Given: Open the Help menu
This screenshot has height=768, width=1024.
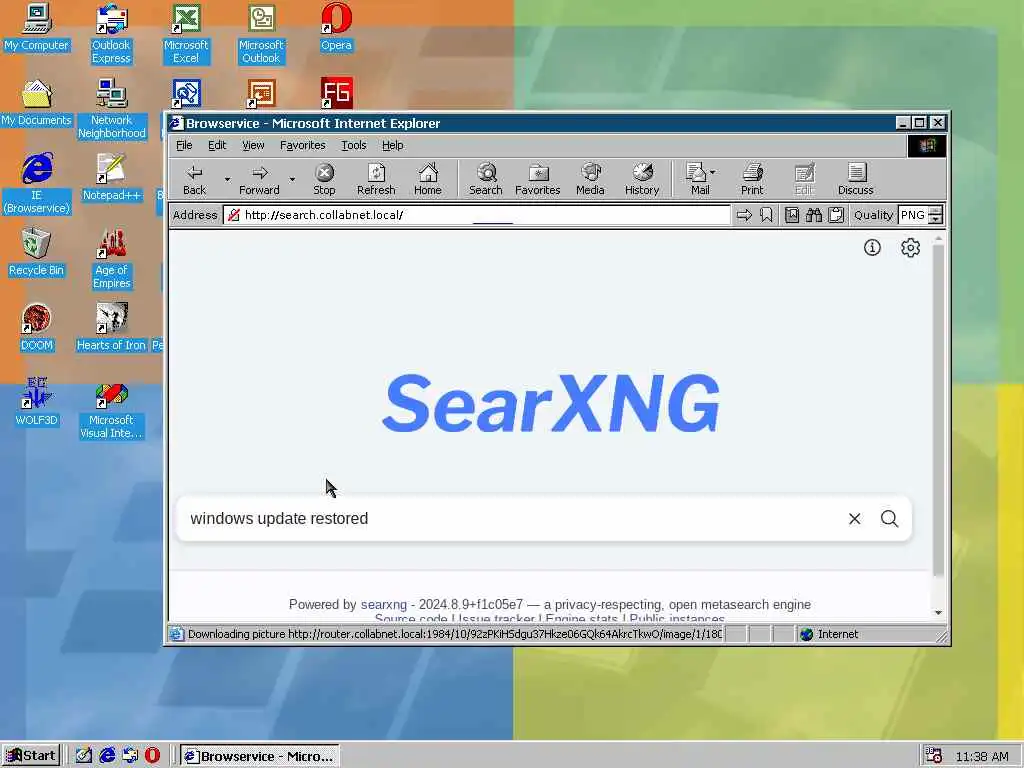Looking at the screenshot, I should (x=392, y=145).
